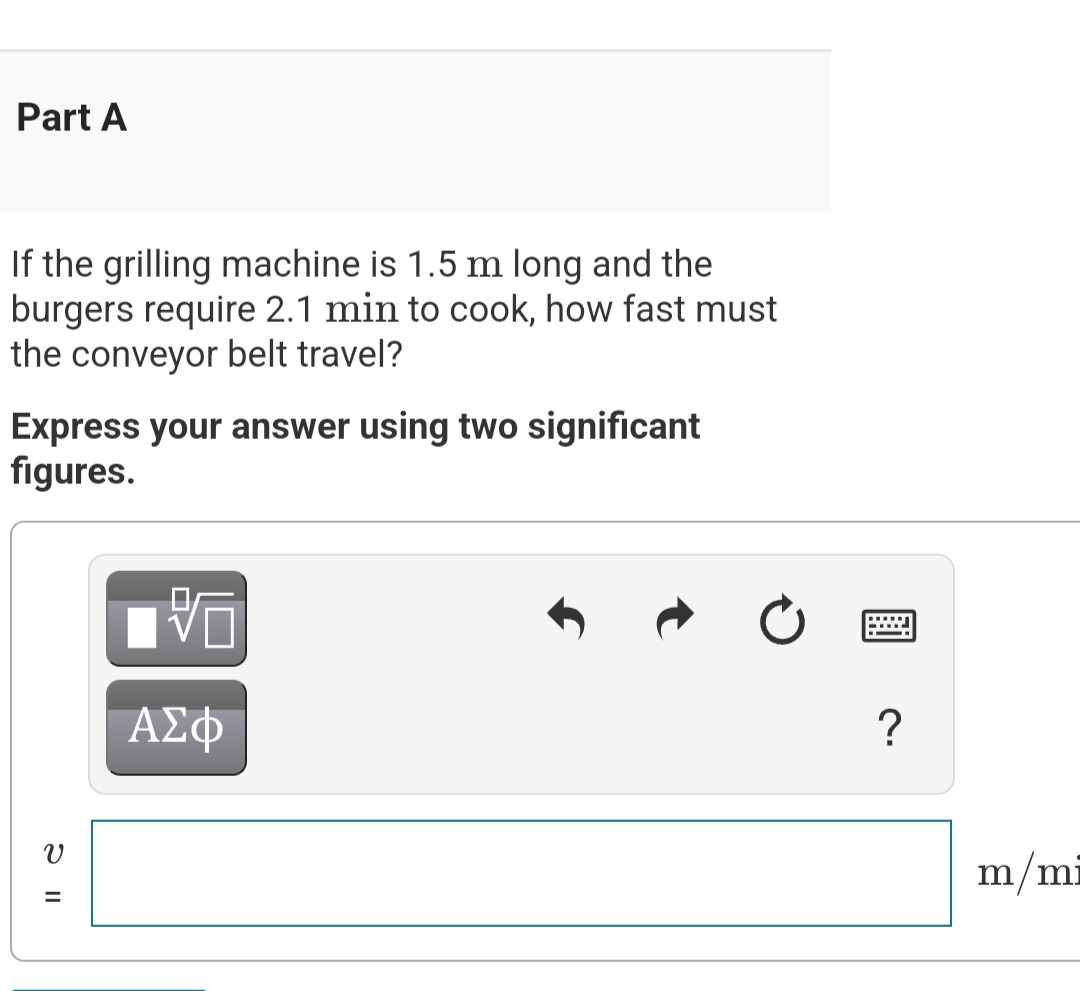This screenshot has width=1080, height=991.
Task: Click the undo arrow
Action: 565,620
